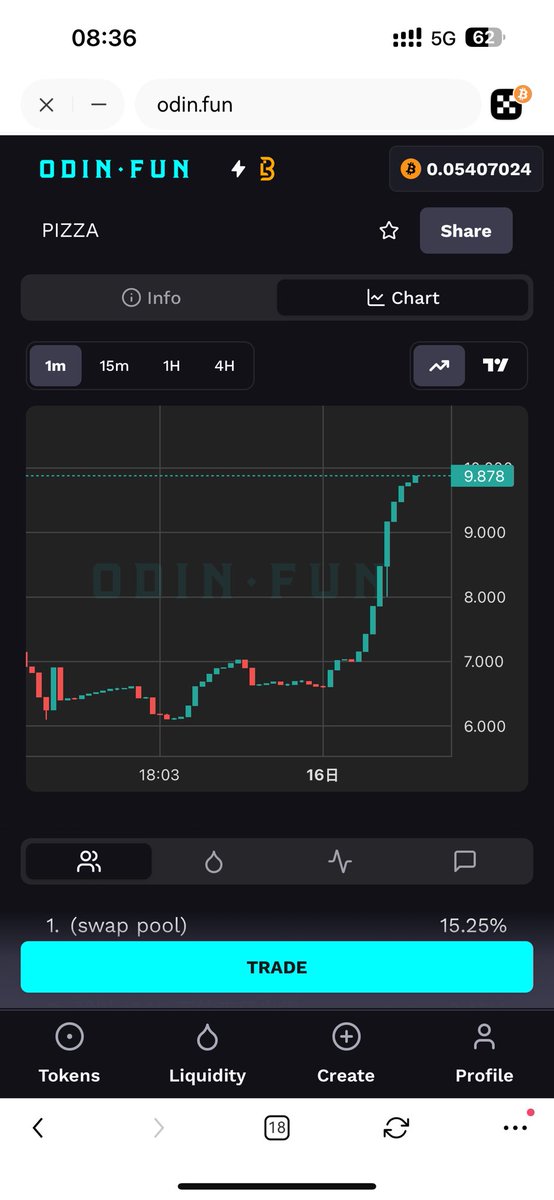This screenshot has width=554, height=1200.
Task: Tap the odin.fun address bar
Action: point(307,104)
